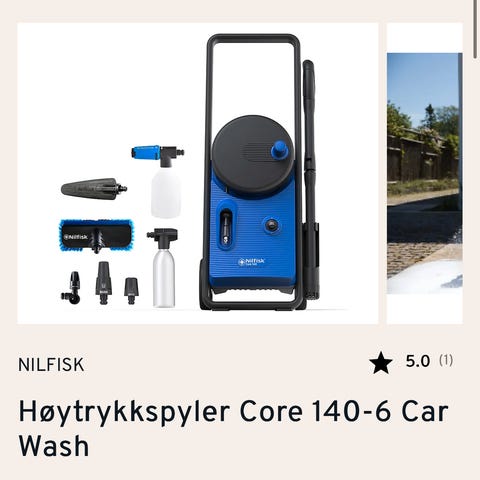This screenshot has width=480, height=480.
Task: Click the round black hose reel
Action: (x=253, y=154)
